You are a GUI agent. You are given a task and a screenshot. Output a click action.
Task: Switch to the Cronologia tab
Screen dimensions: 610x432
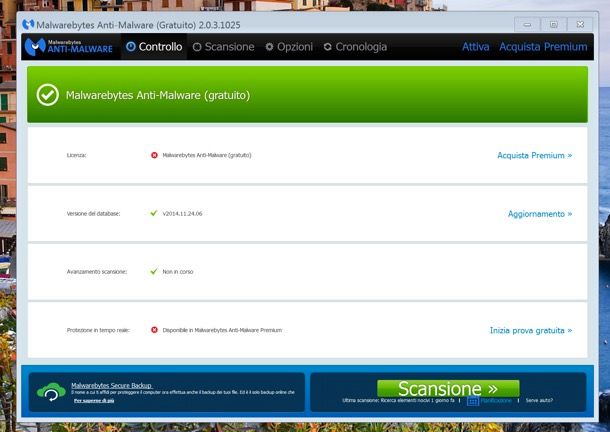tap(355, 47)
